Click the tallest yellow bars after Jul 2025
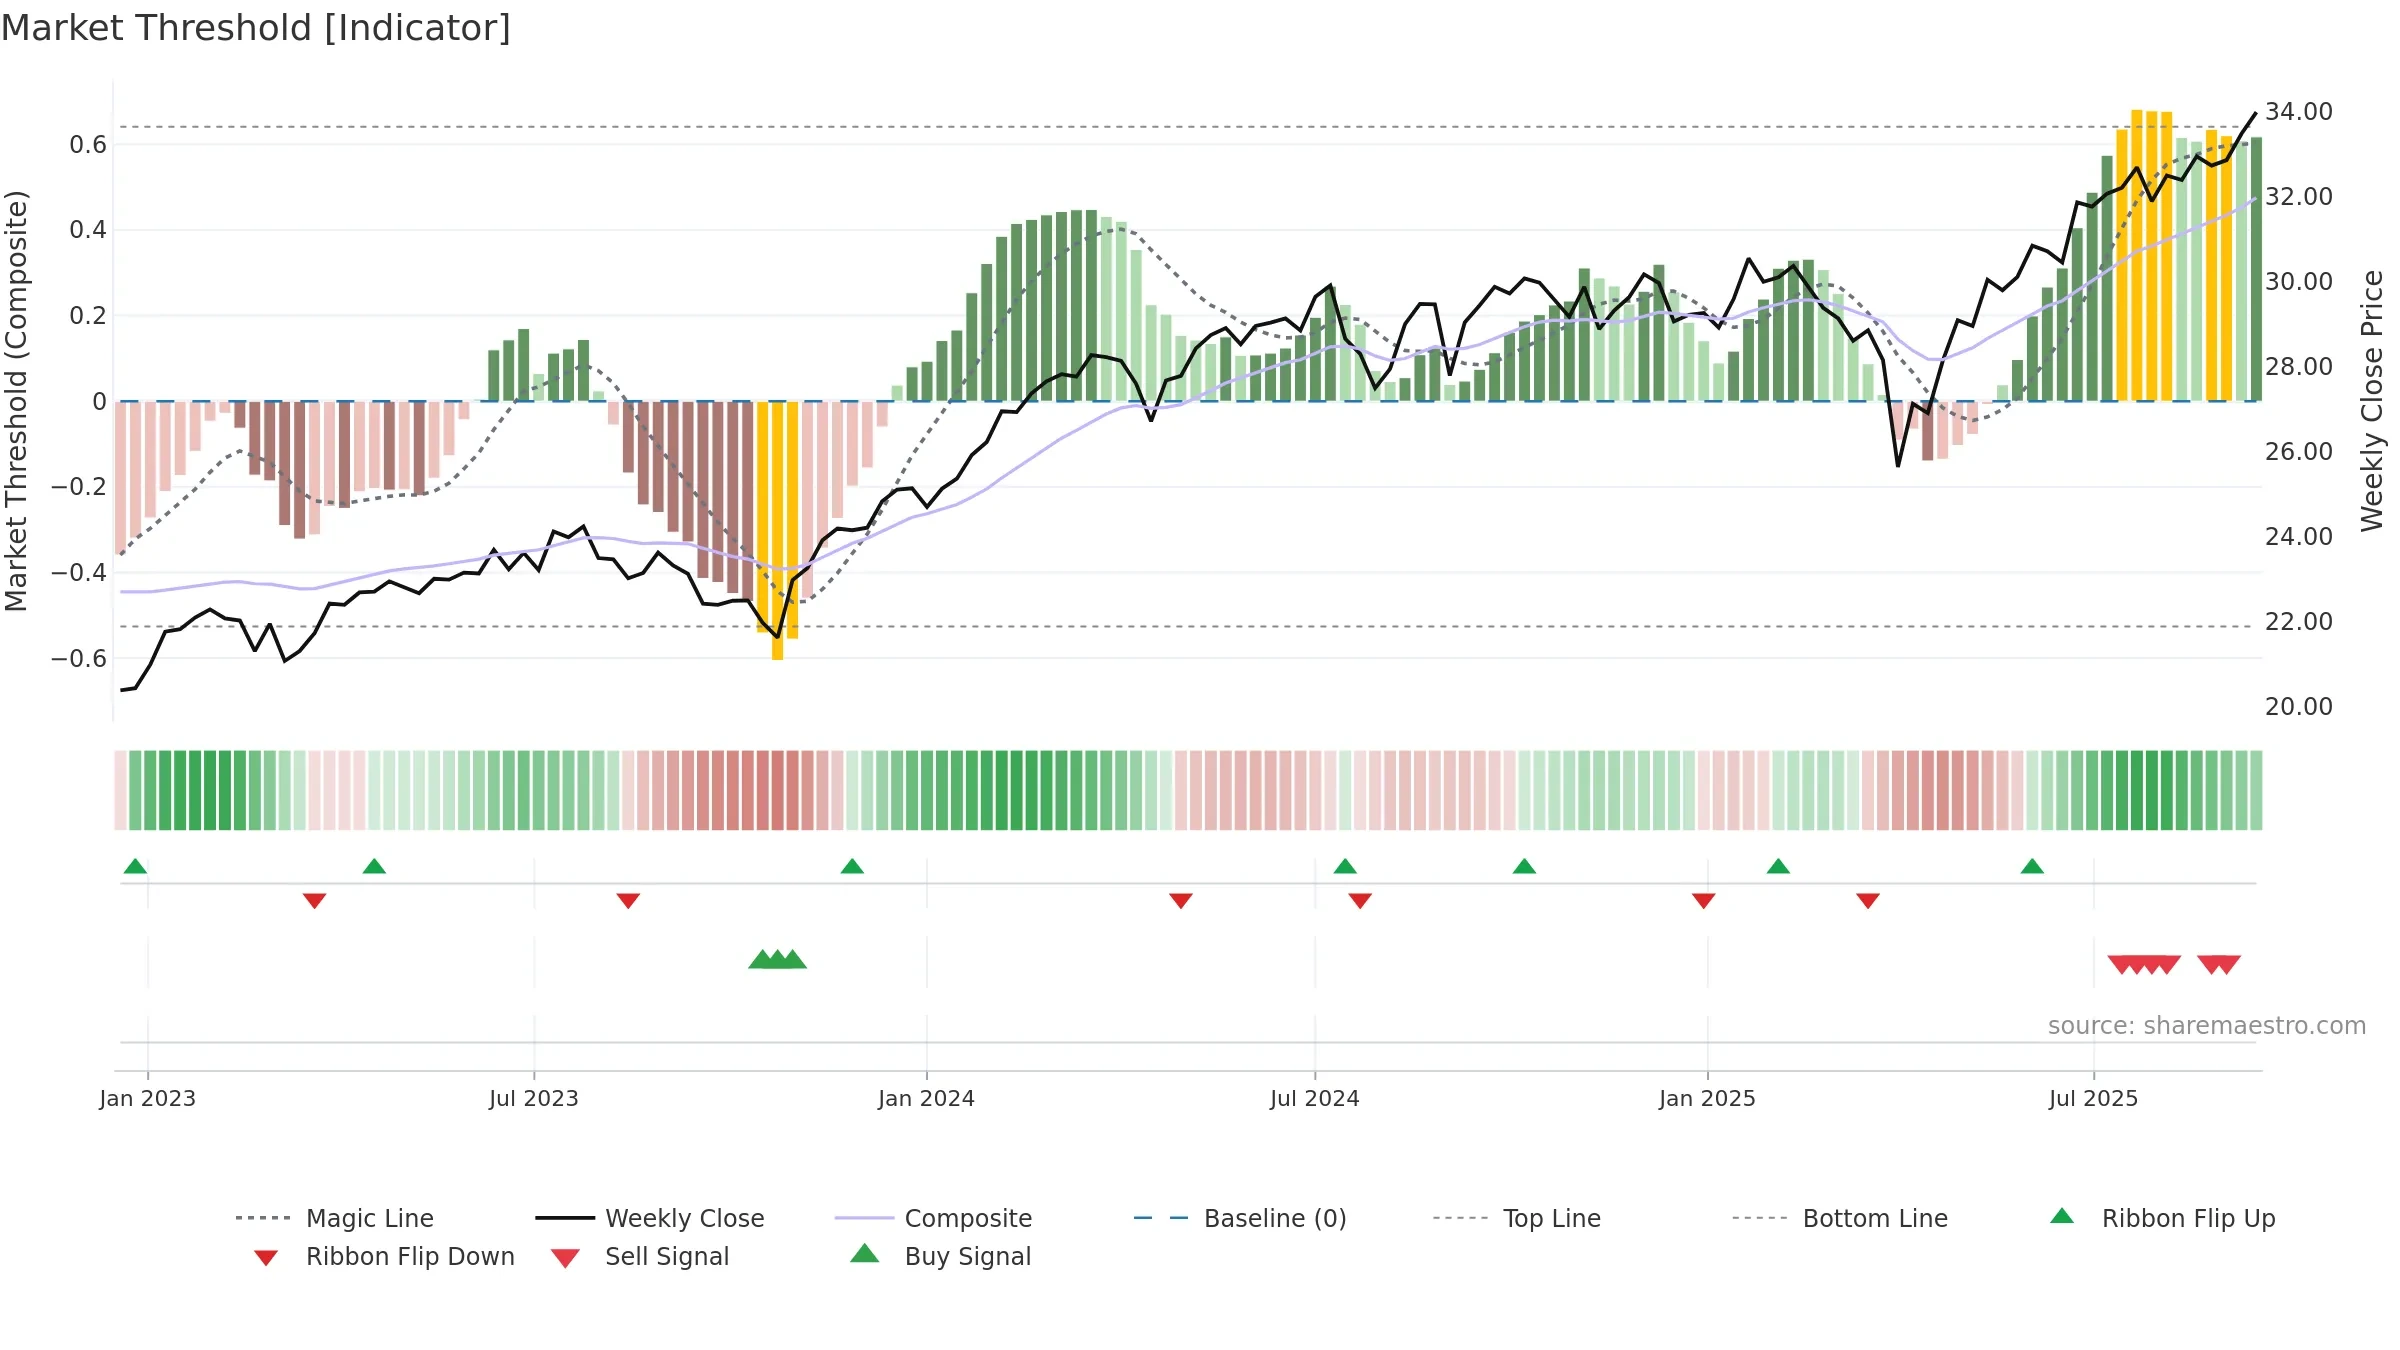This screenshot has height=1350, width=2400. tap(2144, 256)
